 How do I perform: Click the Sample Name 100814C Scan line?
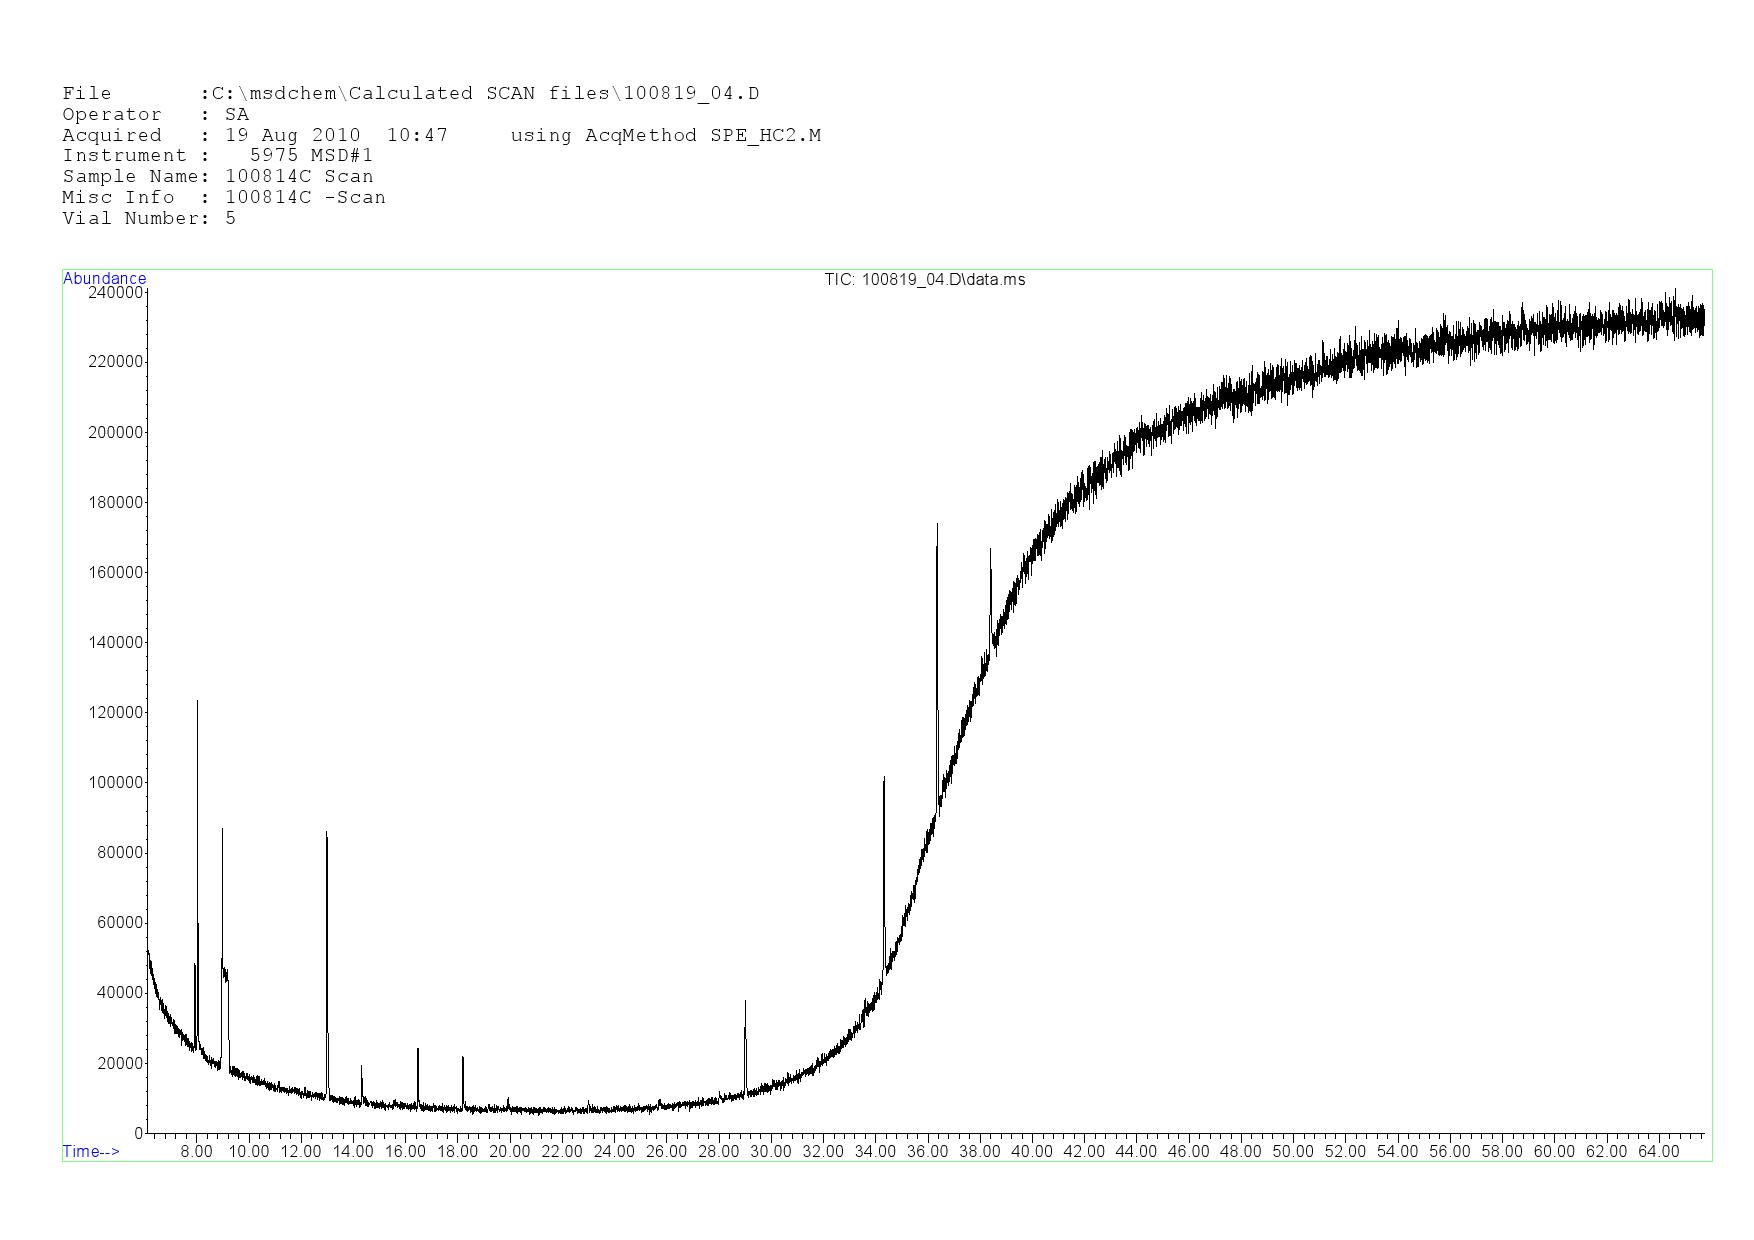click(218, 176)
